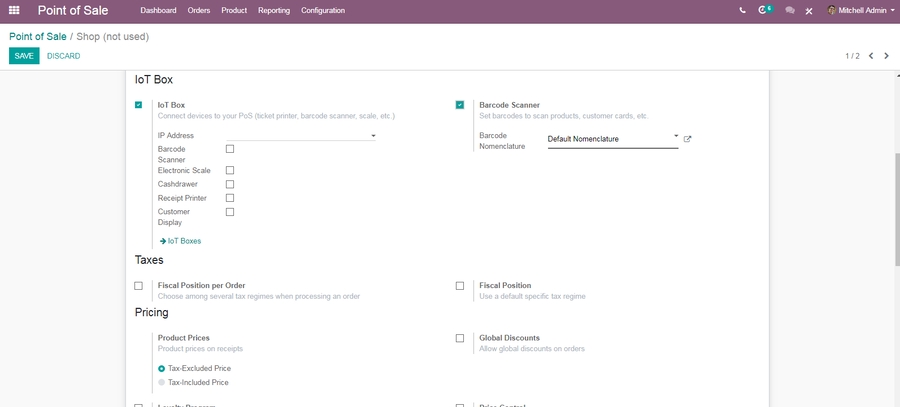This screenshot has width=900, height=407.
Task: Click the developer tools icon
Action: [809, 10]
